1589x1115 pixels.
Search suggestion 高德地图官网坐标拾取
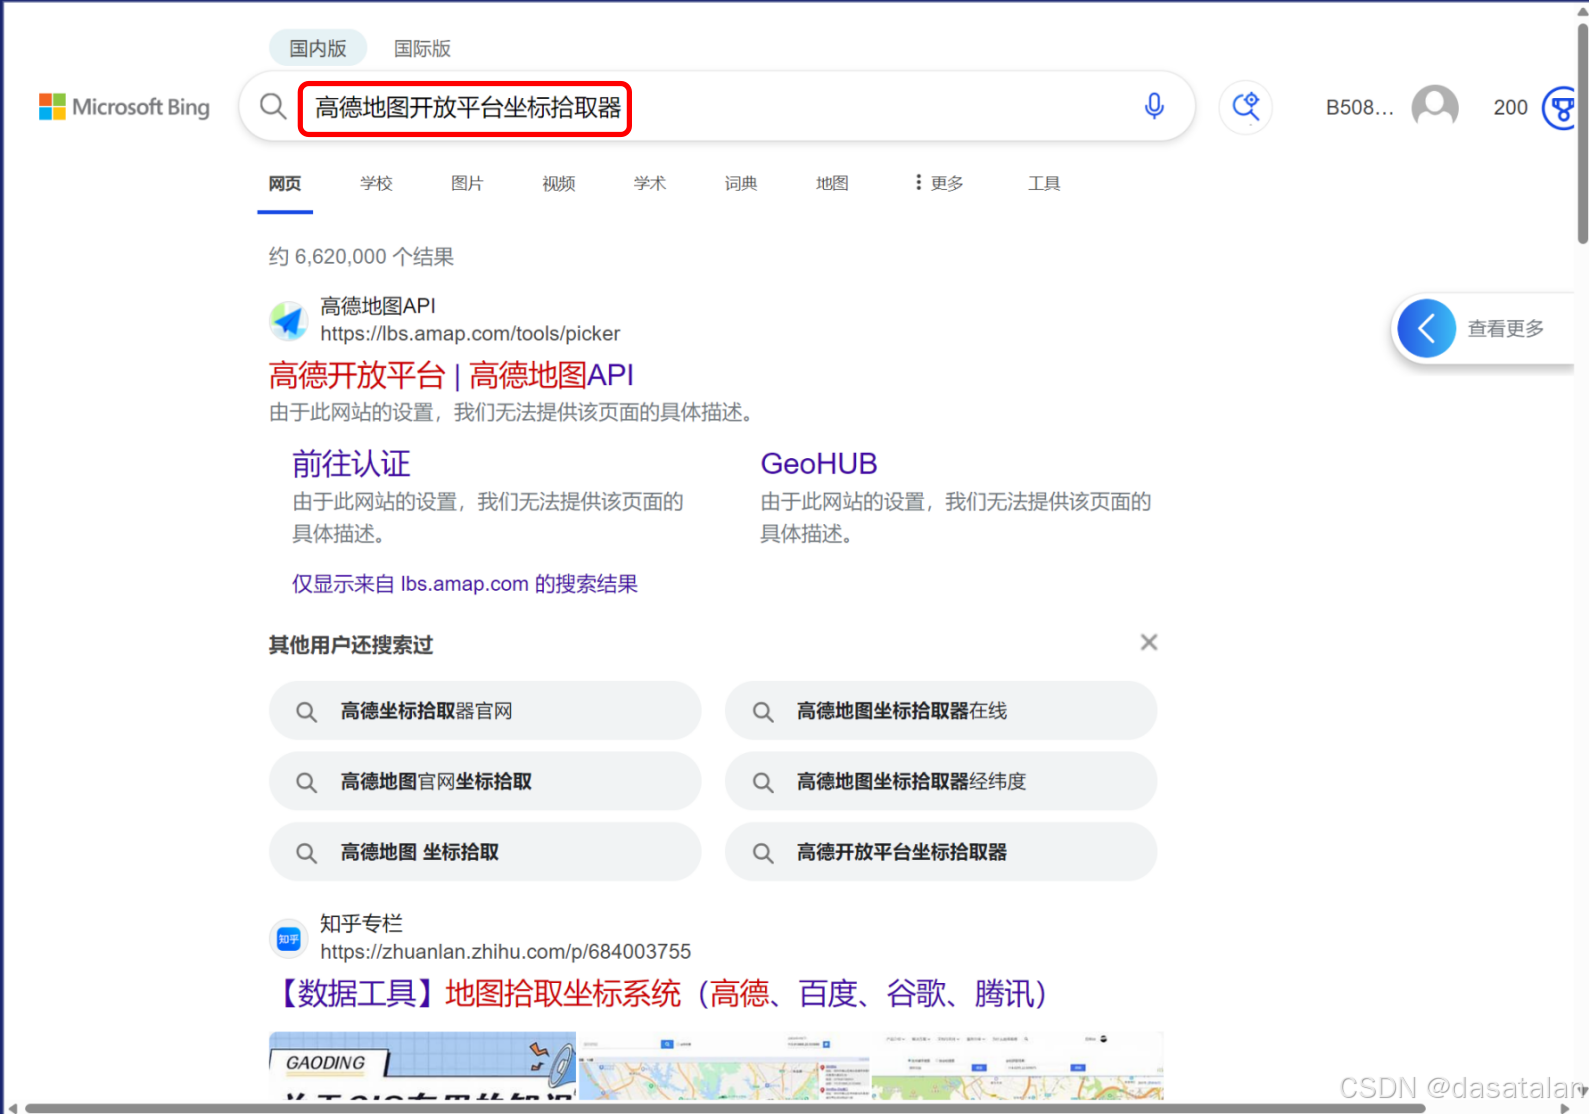tap(485, 781)
